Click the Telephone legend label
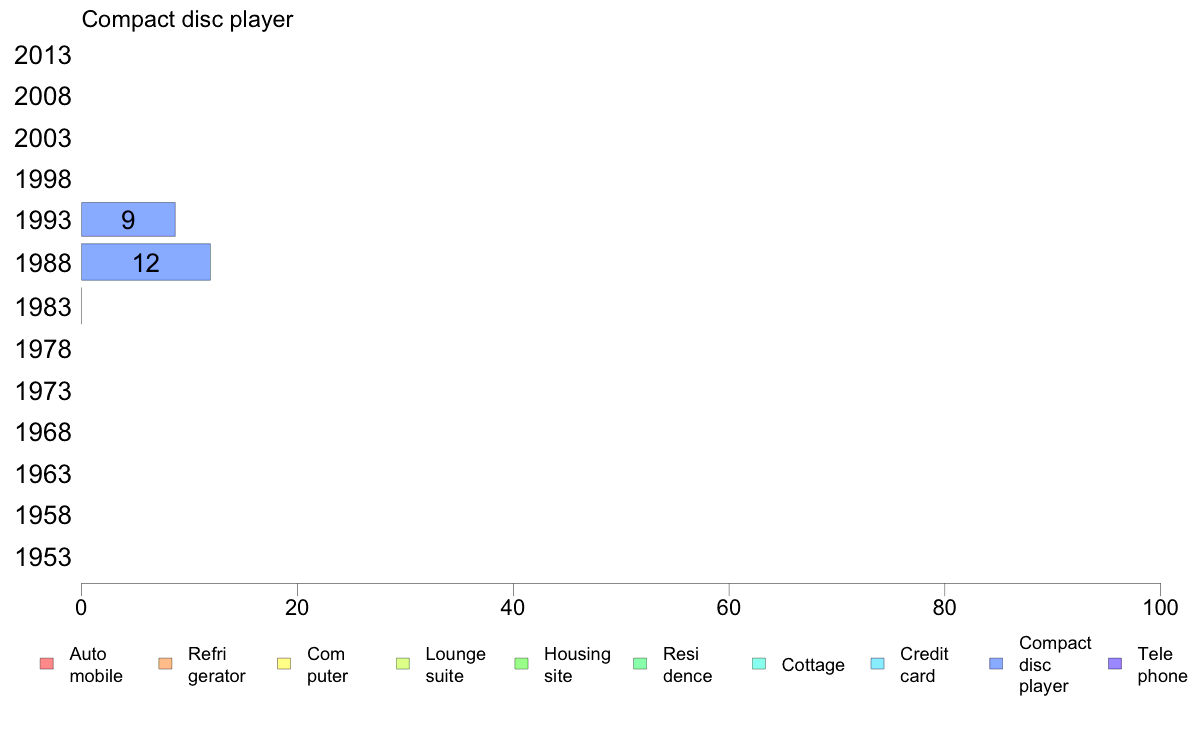Image resolution: width=1188 pixels, height=736 pixels. click(x=1162, y=665)
